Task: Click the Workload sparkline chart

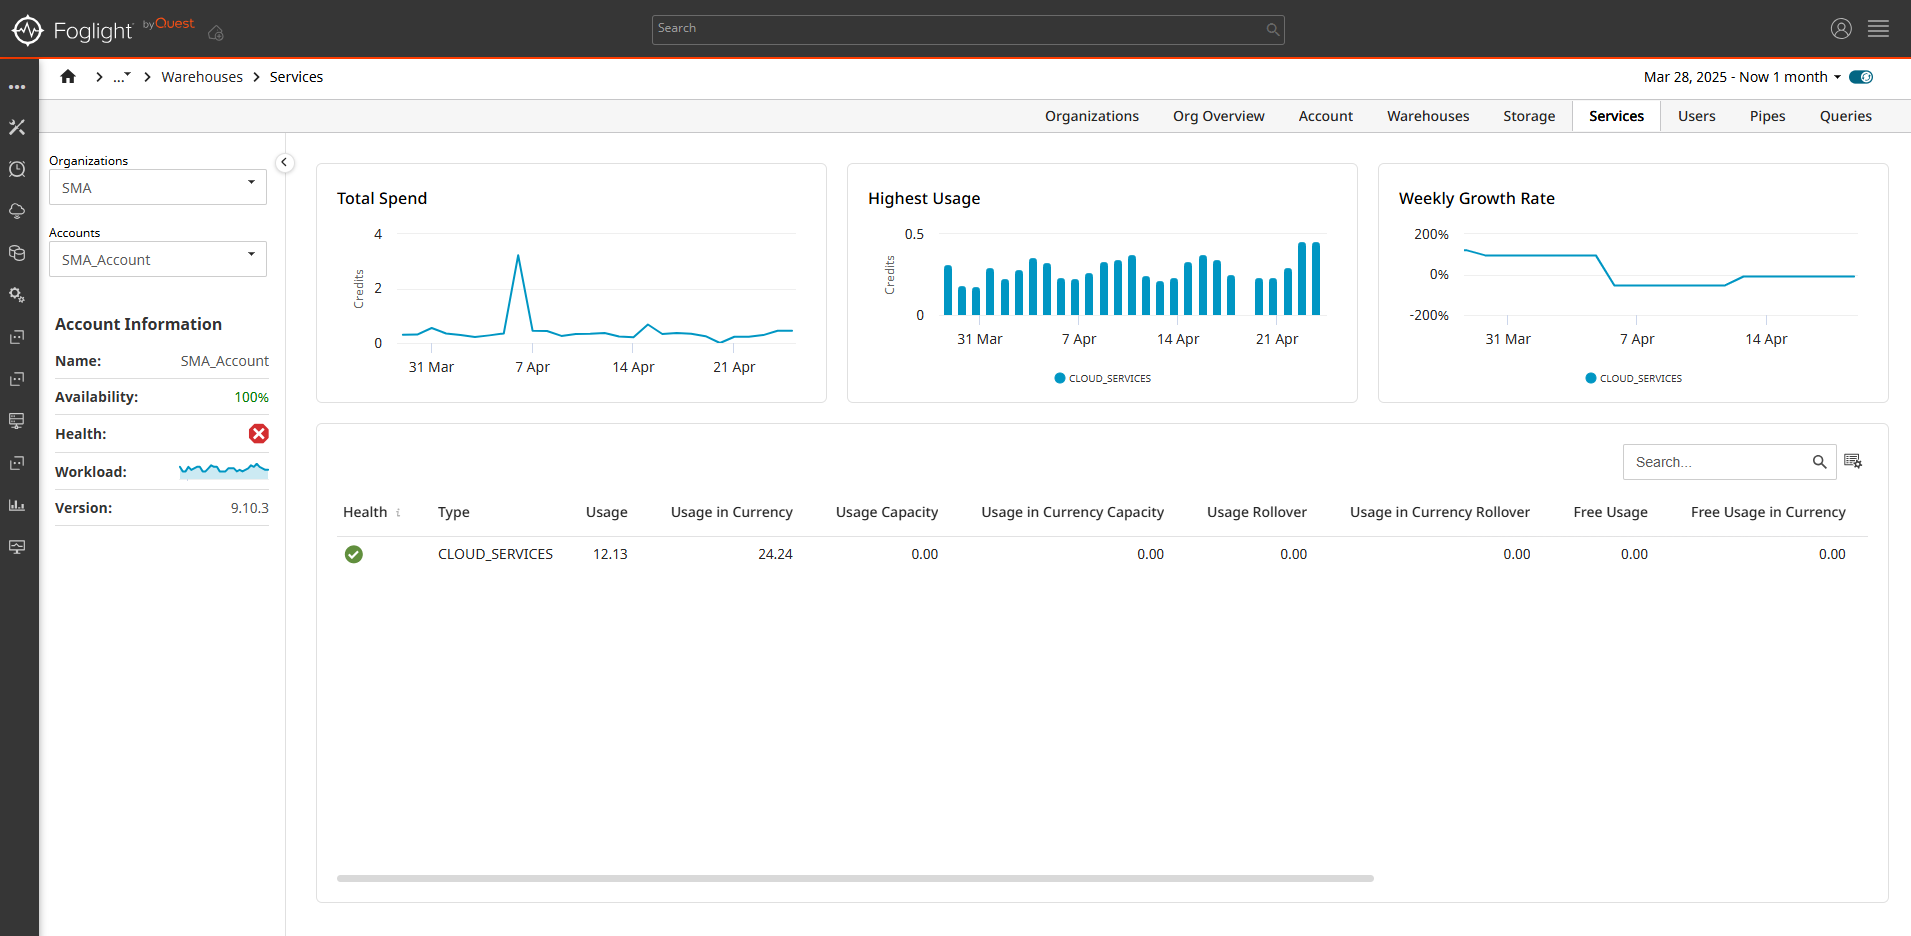Action: click(224, 470)
